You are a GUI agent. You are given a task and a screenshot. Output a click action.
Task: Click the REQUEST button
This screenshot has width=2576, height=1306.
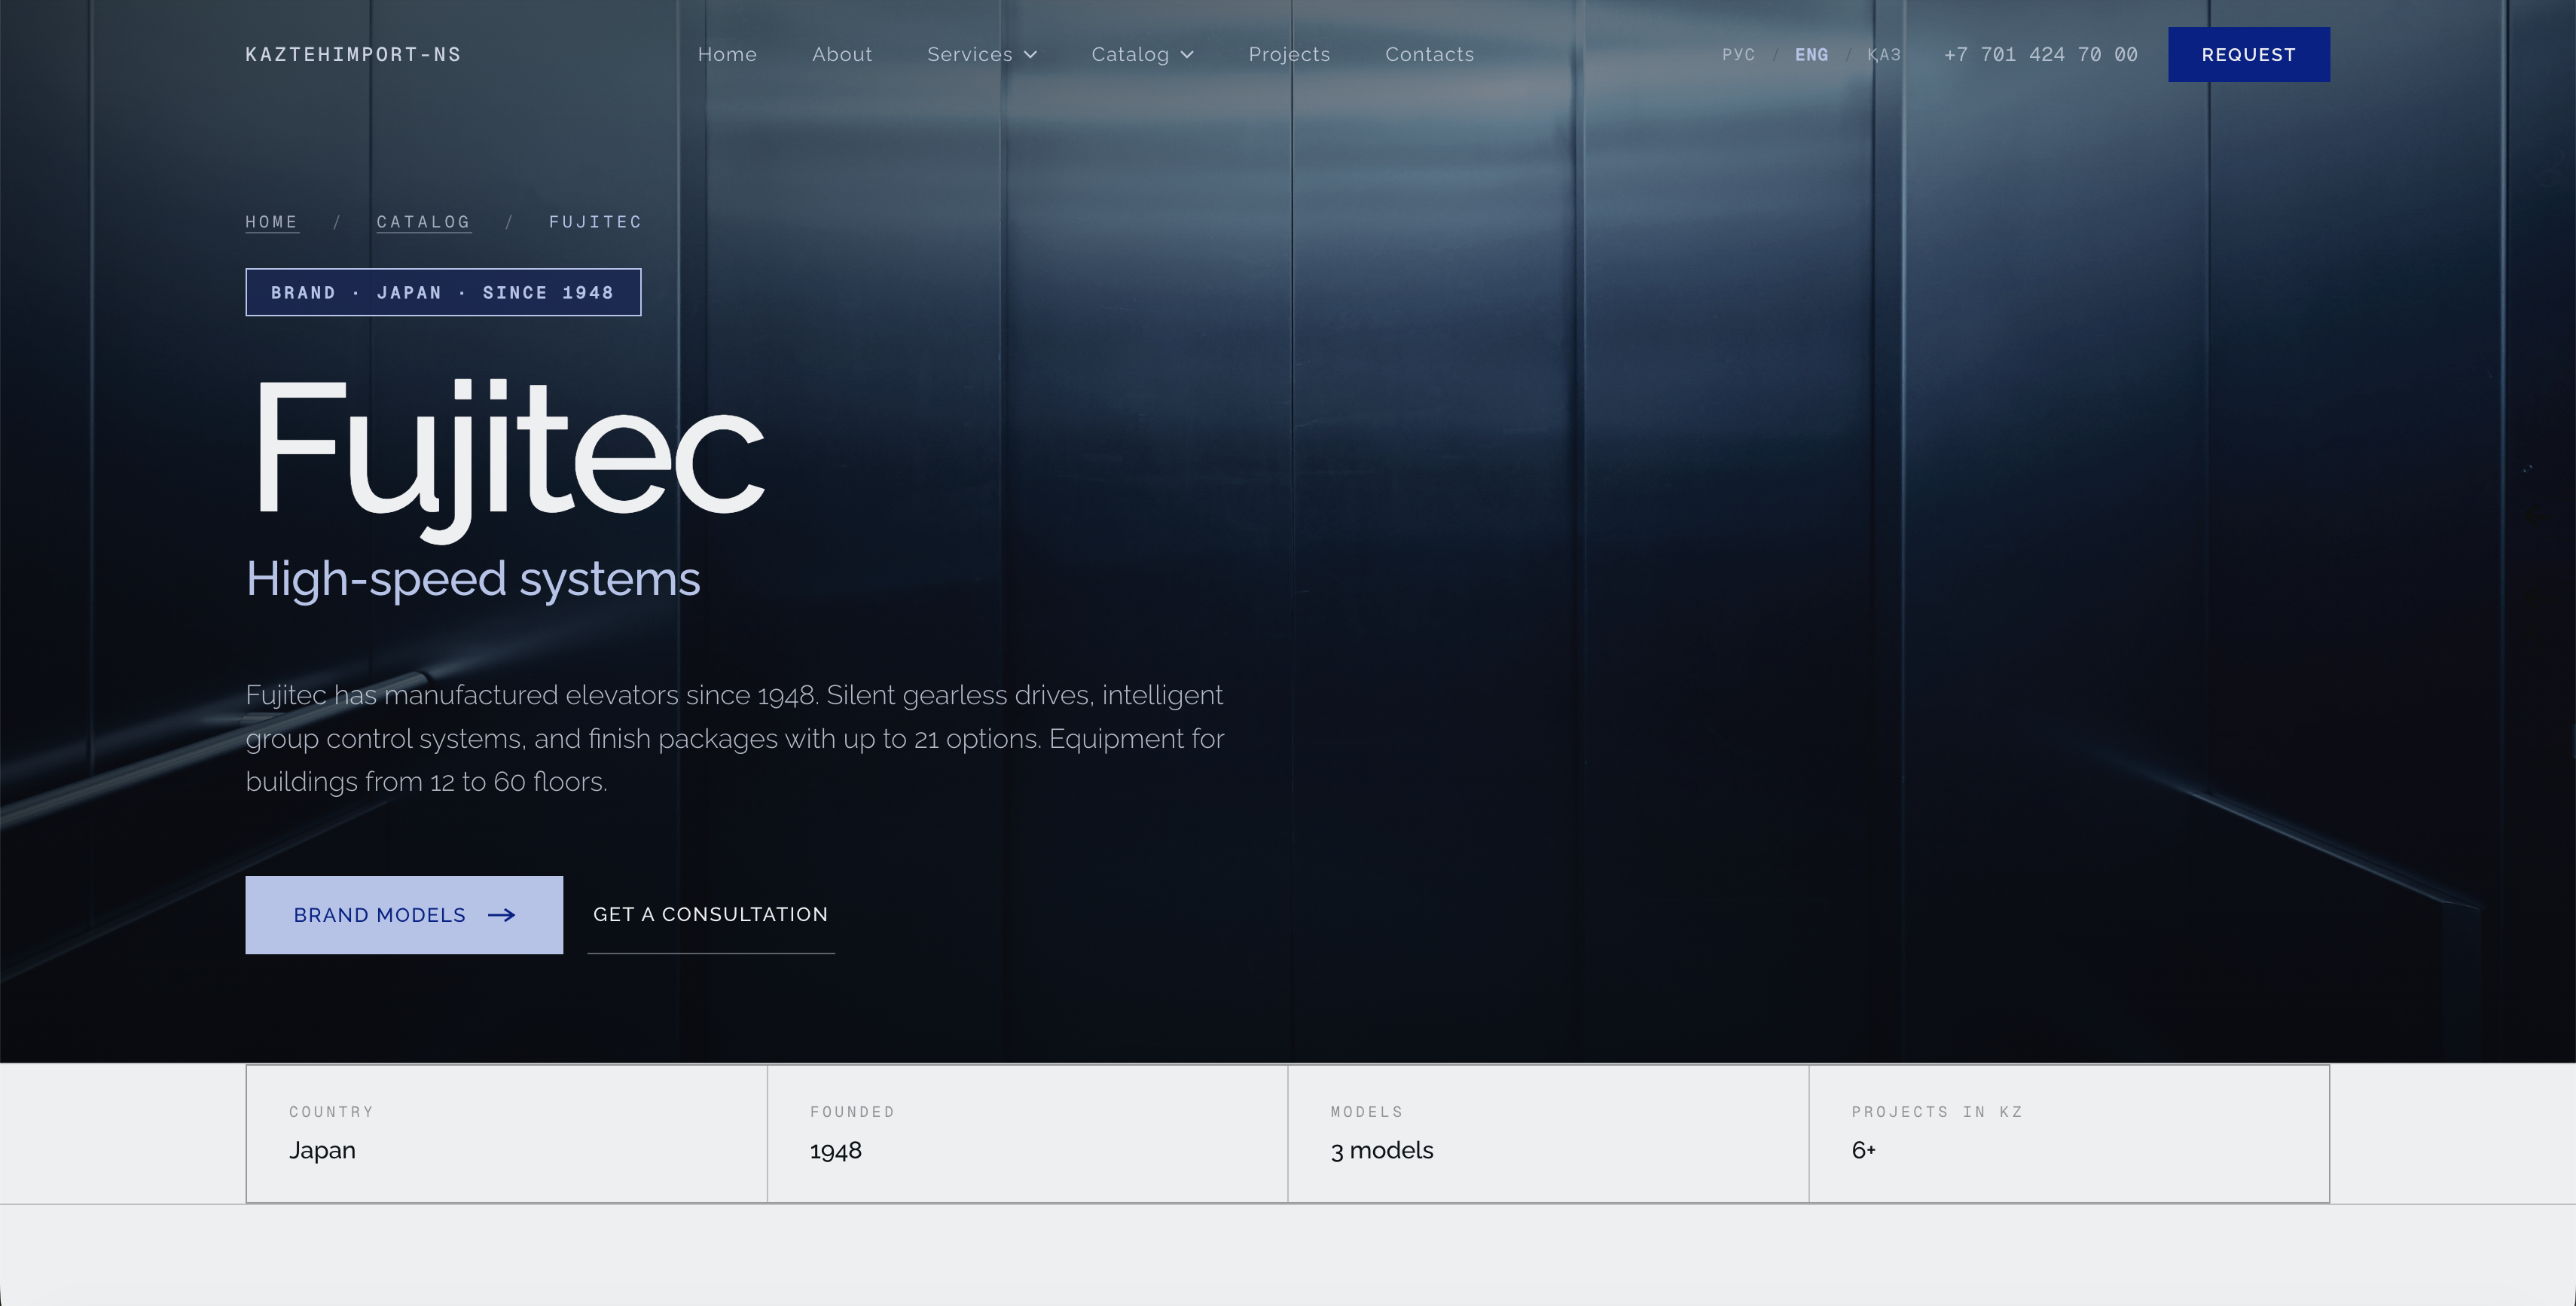click(2249, 55)
